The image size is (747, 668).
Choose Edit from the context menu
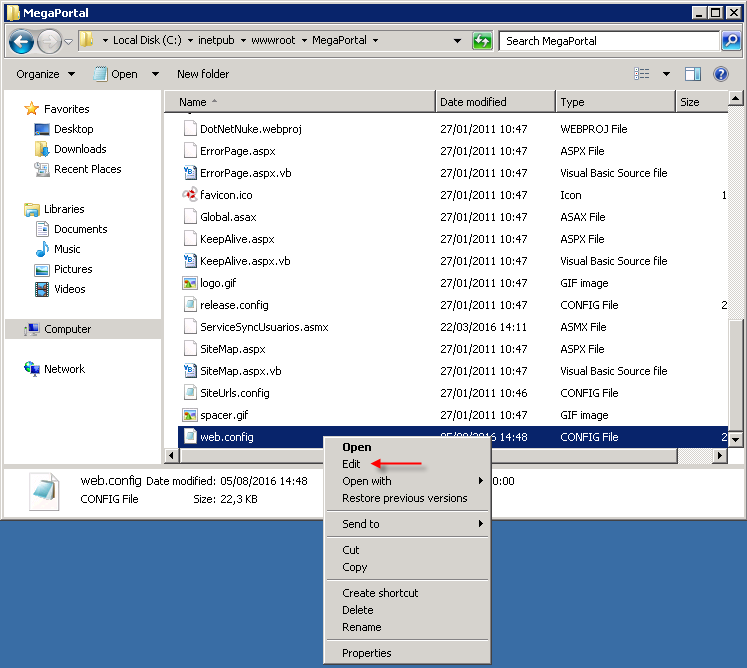tap(351, 464)
